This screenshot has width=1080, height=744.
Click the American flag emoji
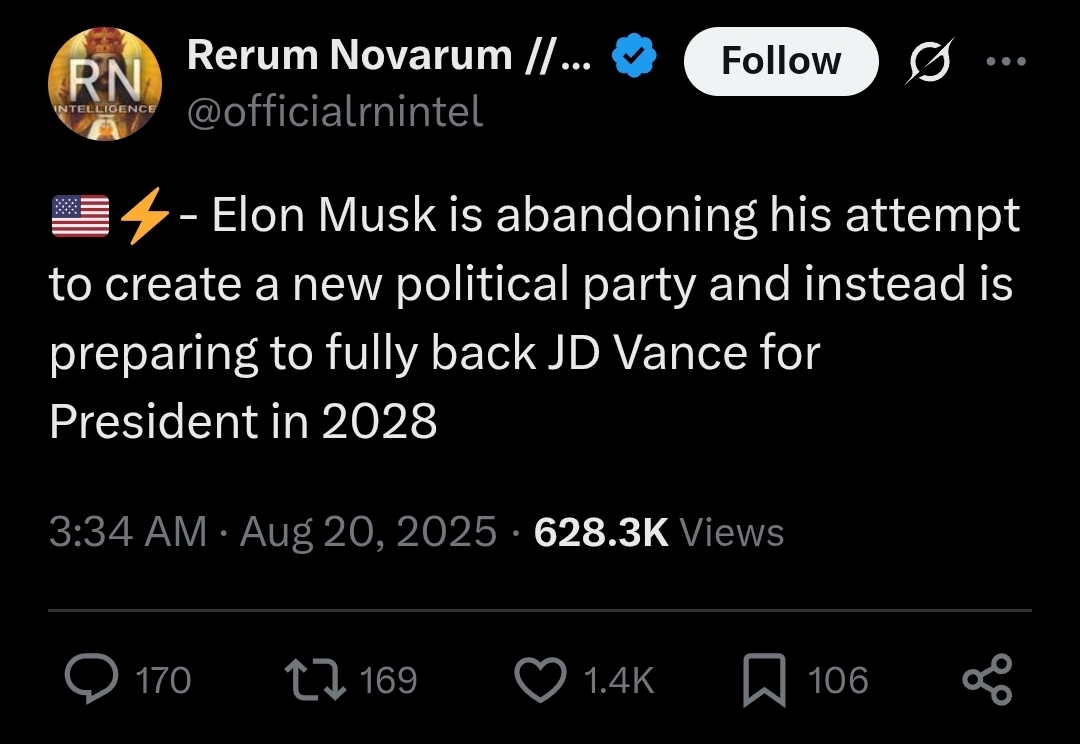pyautogui.click(x=80, y=216)
